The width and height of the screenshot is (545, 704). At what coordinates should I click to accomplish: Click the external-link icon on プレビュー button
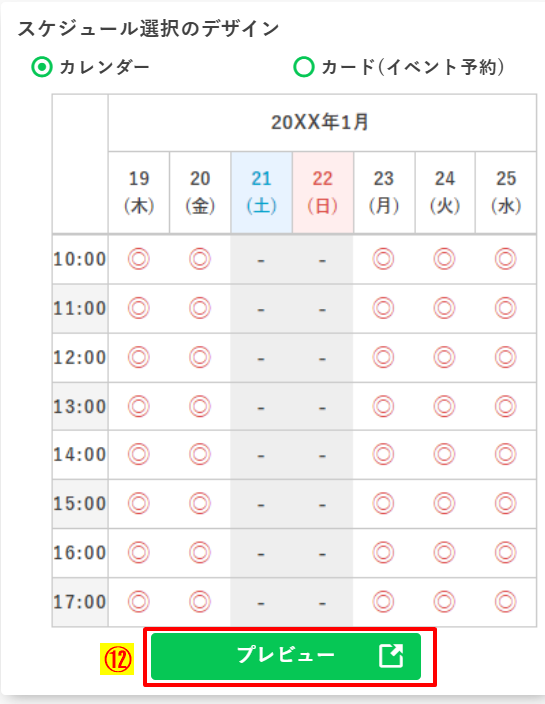tap(391, 656)
